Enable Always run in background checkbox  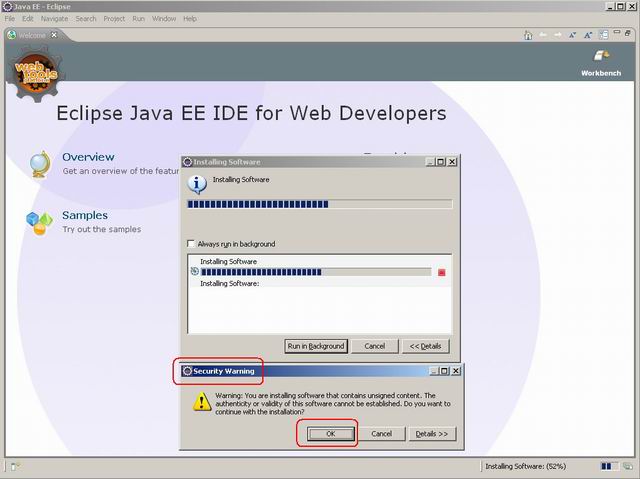[x=192, y=244]
